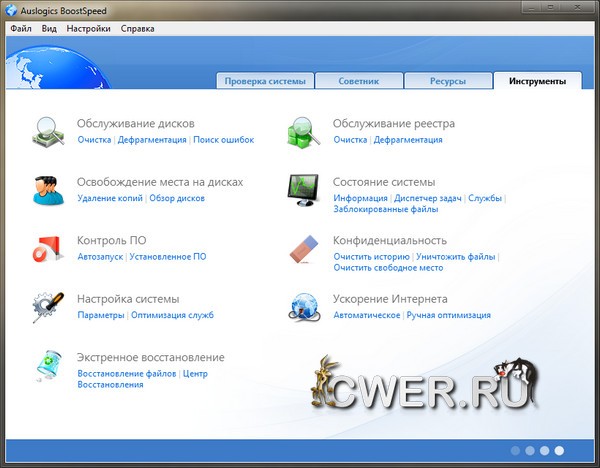Open the Файл menu
Viewport: 600px width, 468px height.
click(21, 29)
